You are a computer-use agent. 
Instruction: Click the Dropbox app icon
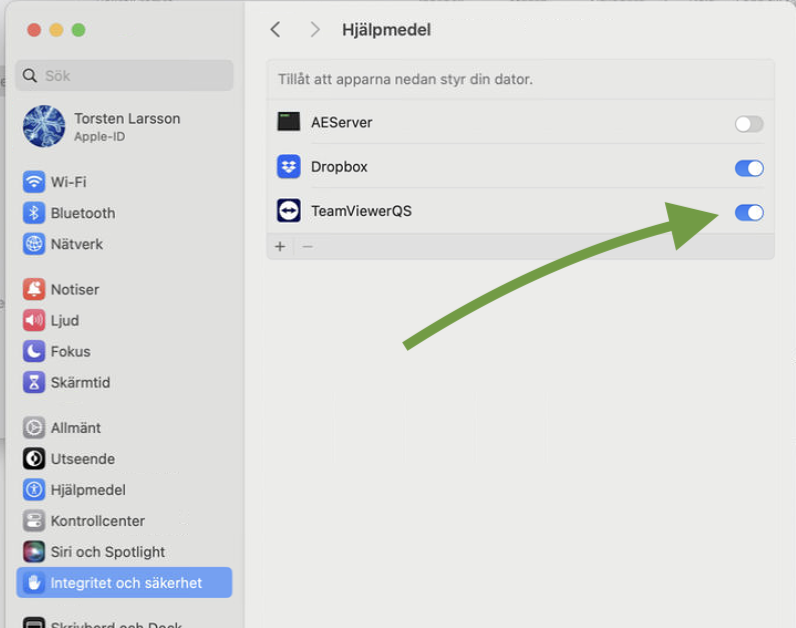click(289, 167)
